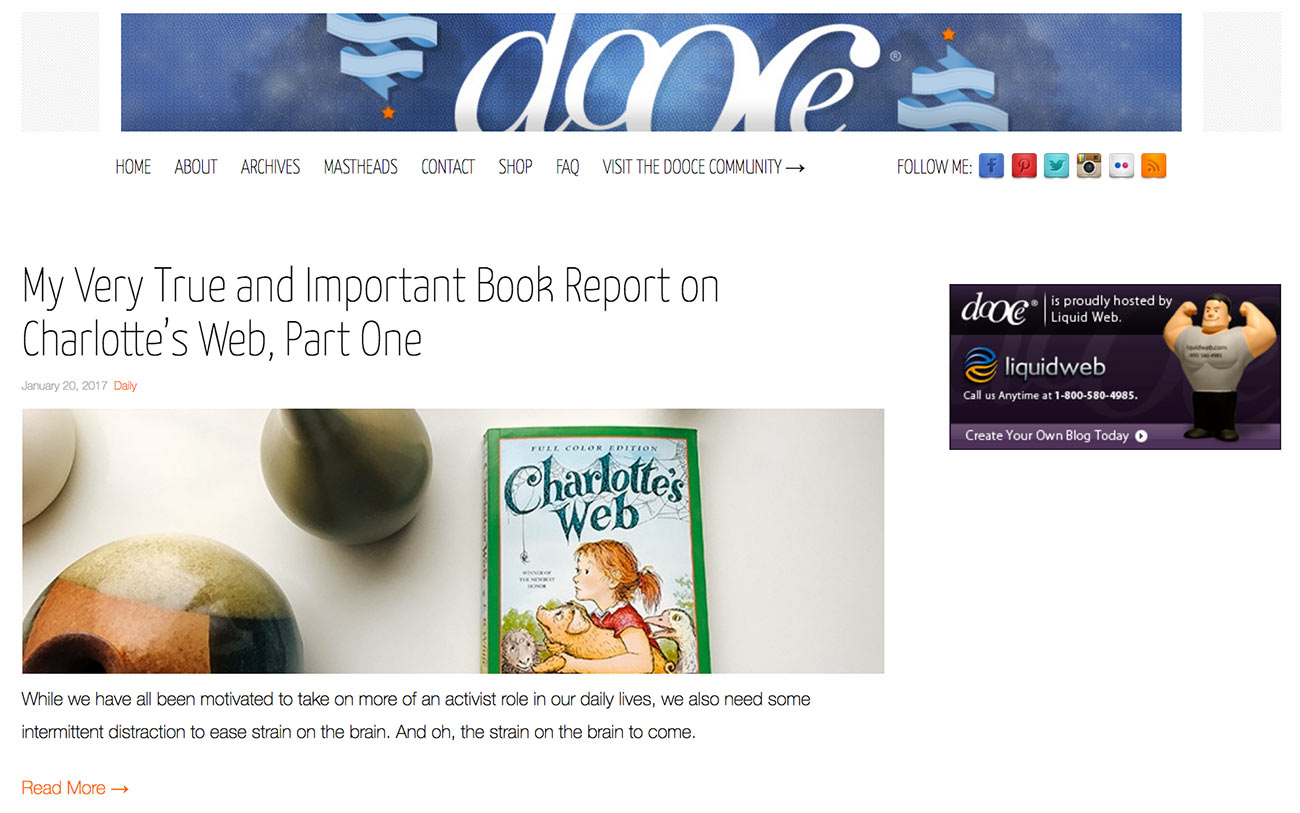Browse the ARCHIVES menu item
Viewport: 1300px width, 813px height.
270,167
